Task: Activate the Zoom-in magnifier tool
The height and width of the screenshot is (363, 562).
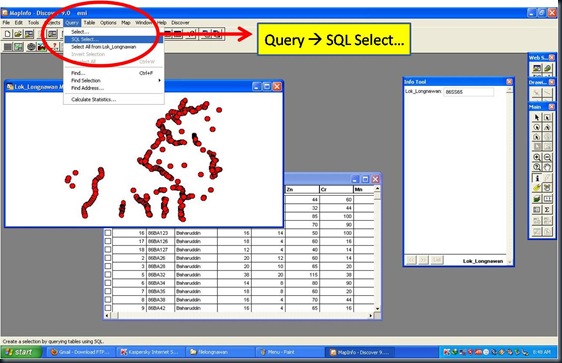Action: [537, 157]
